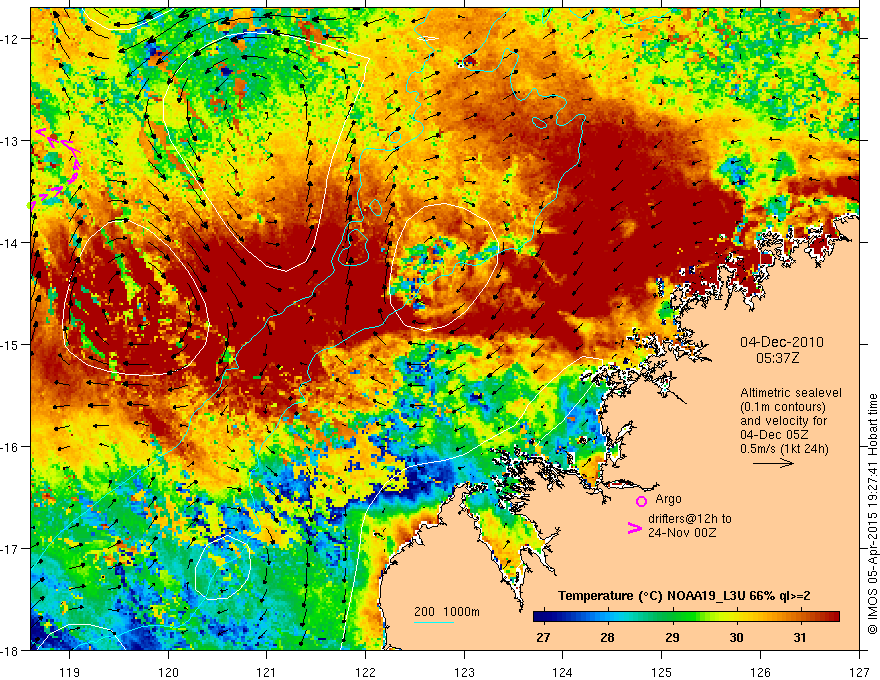
Task: Click the (0.1m contours) caption line
Action: [783, 407]
